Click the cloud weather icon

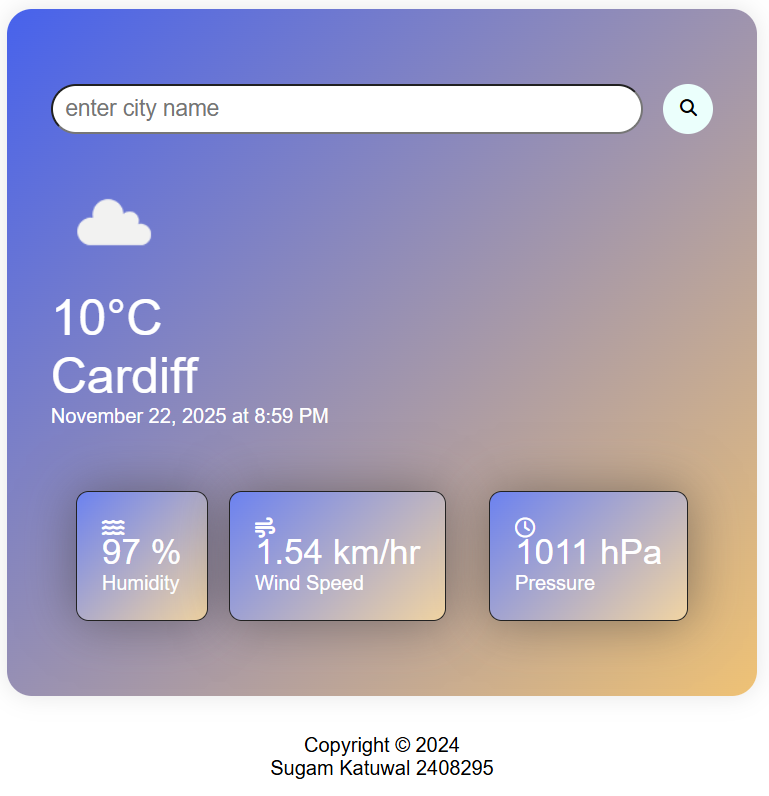[x=114, y=223]
